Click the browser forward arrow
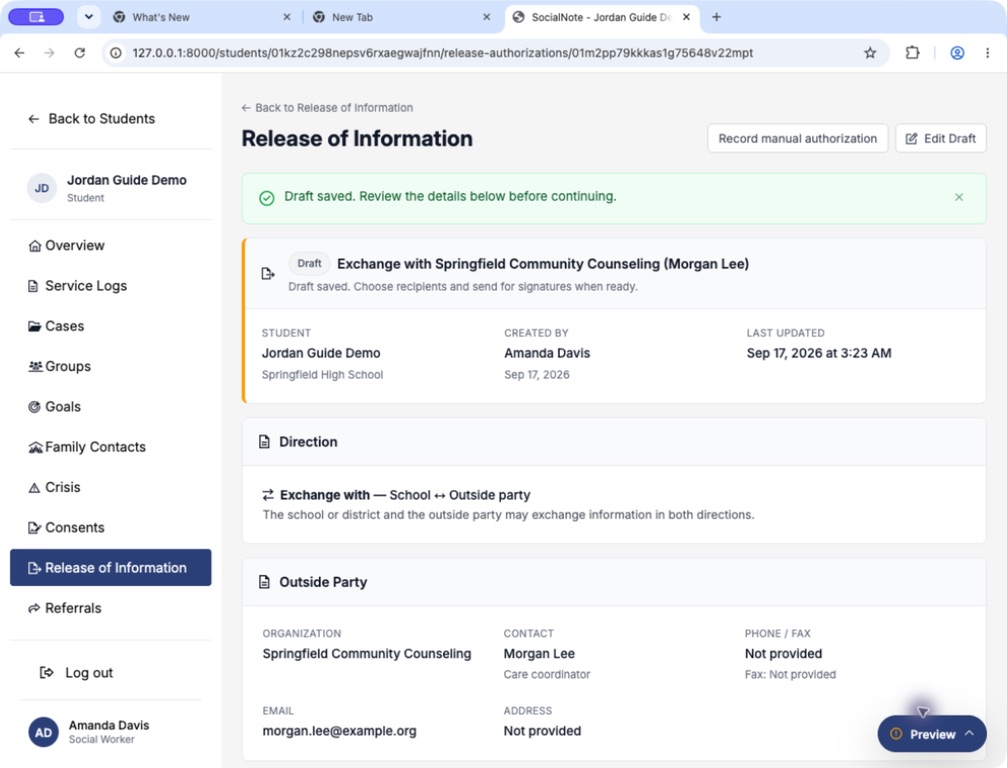This screenshot has width=1007, height=768. point(49,53)
